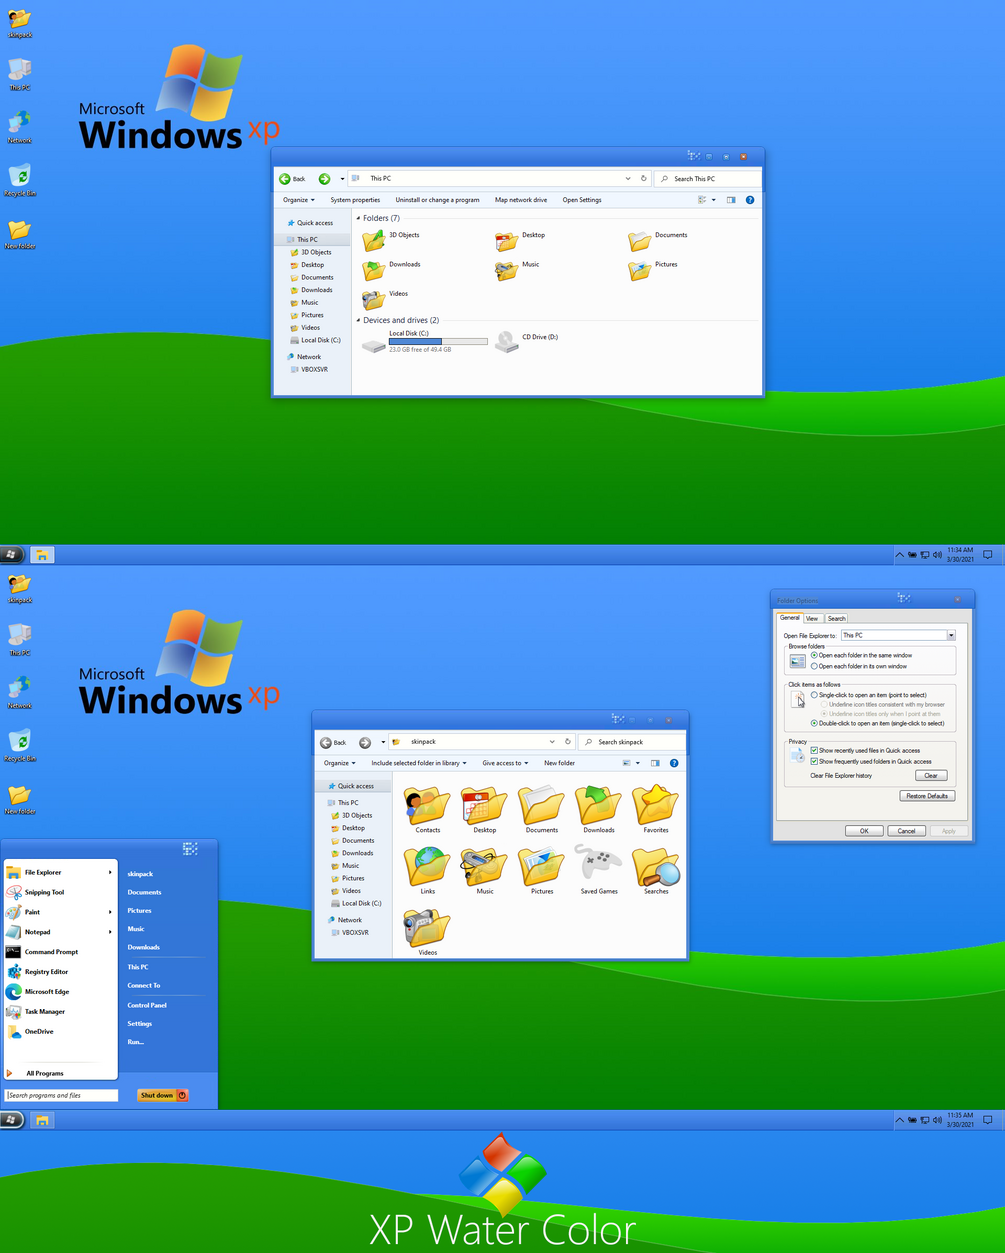Open the Contacts folder in skinpack window
Viewport: 1005px width, 1253px height.
tap(428, 810)
